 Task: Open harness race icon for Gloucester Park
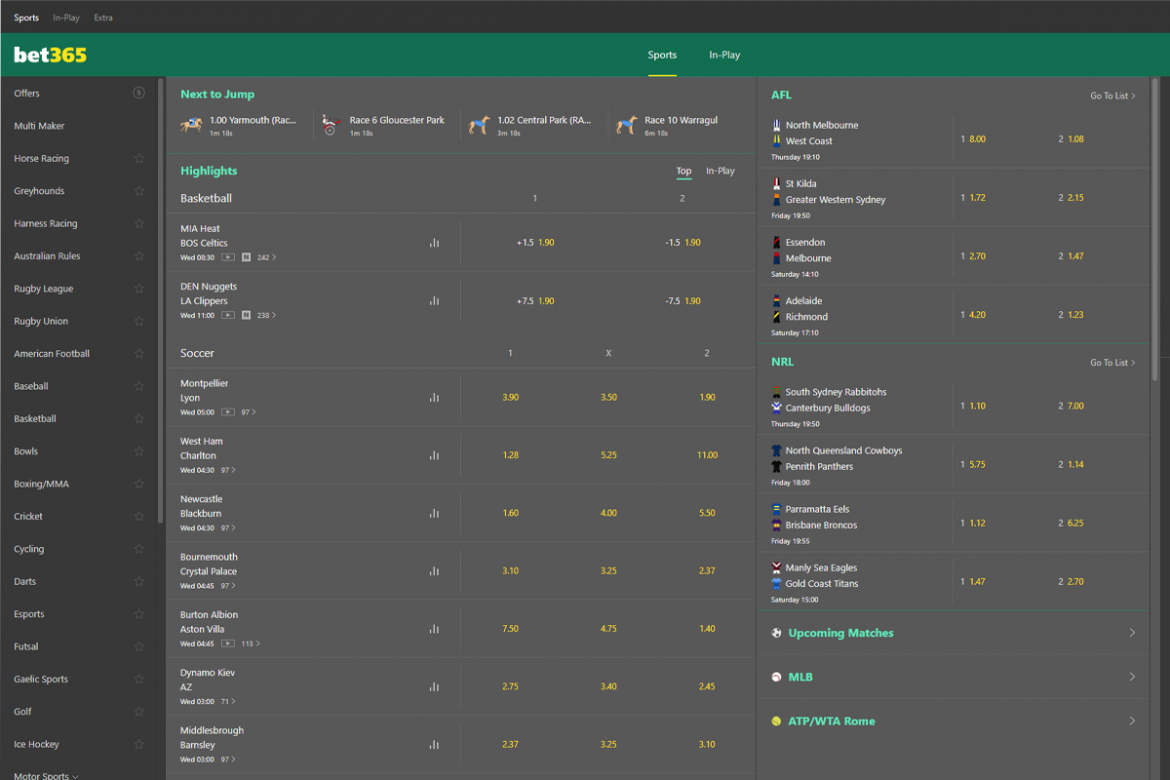point(330,125)
